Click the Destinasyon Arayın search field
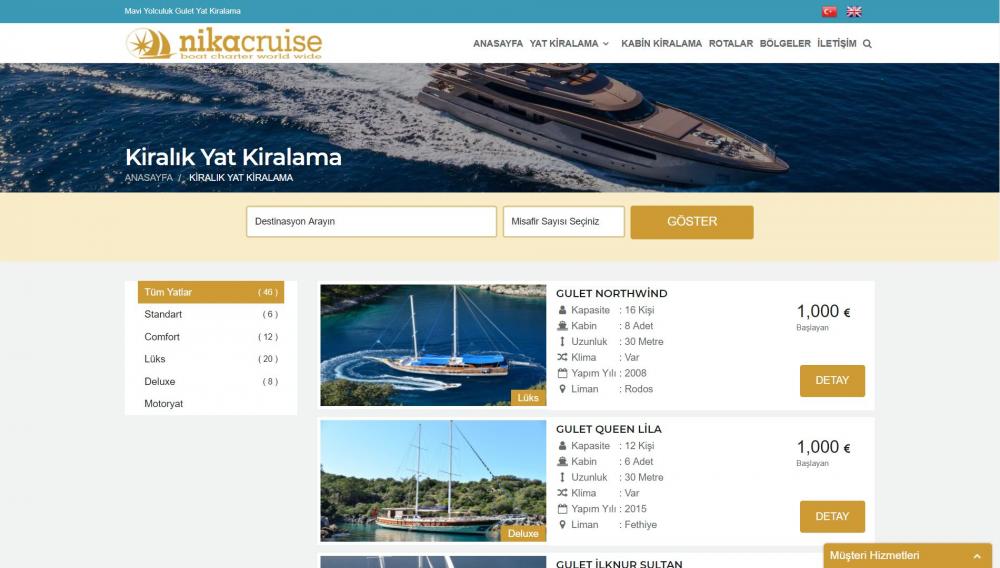This screenshot has width=1000, height=568. point(371,221)
